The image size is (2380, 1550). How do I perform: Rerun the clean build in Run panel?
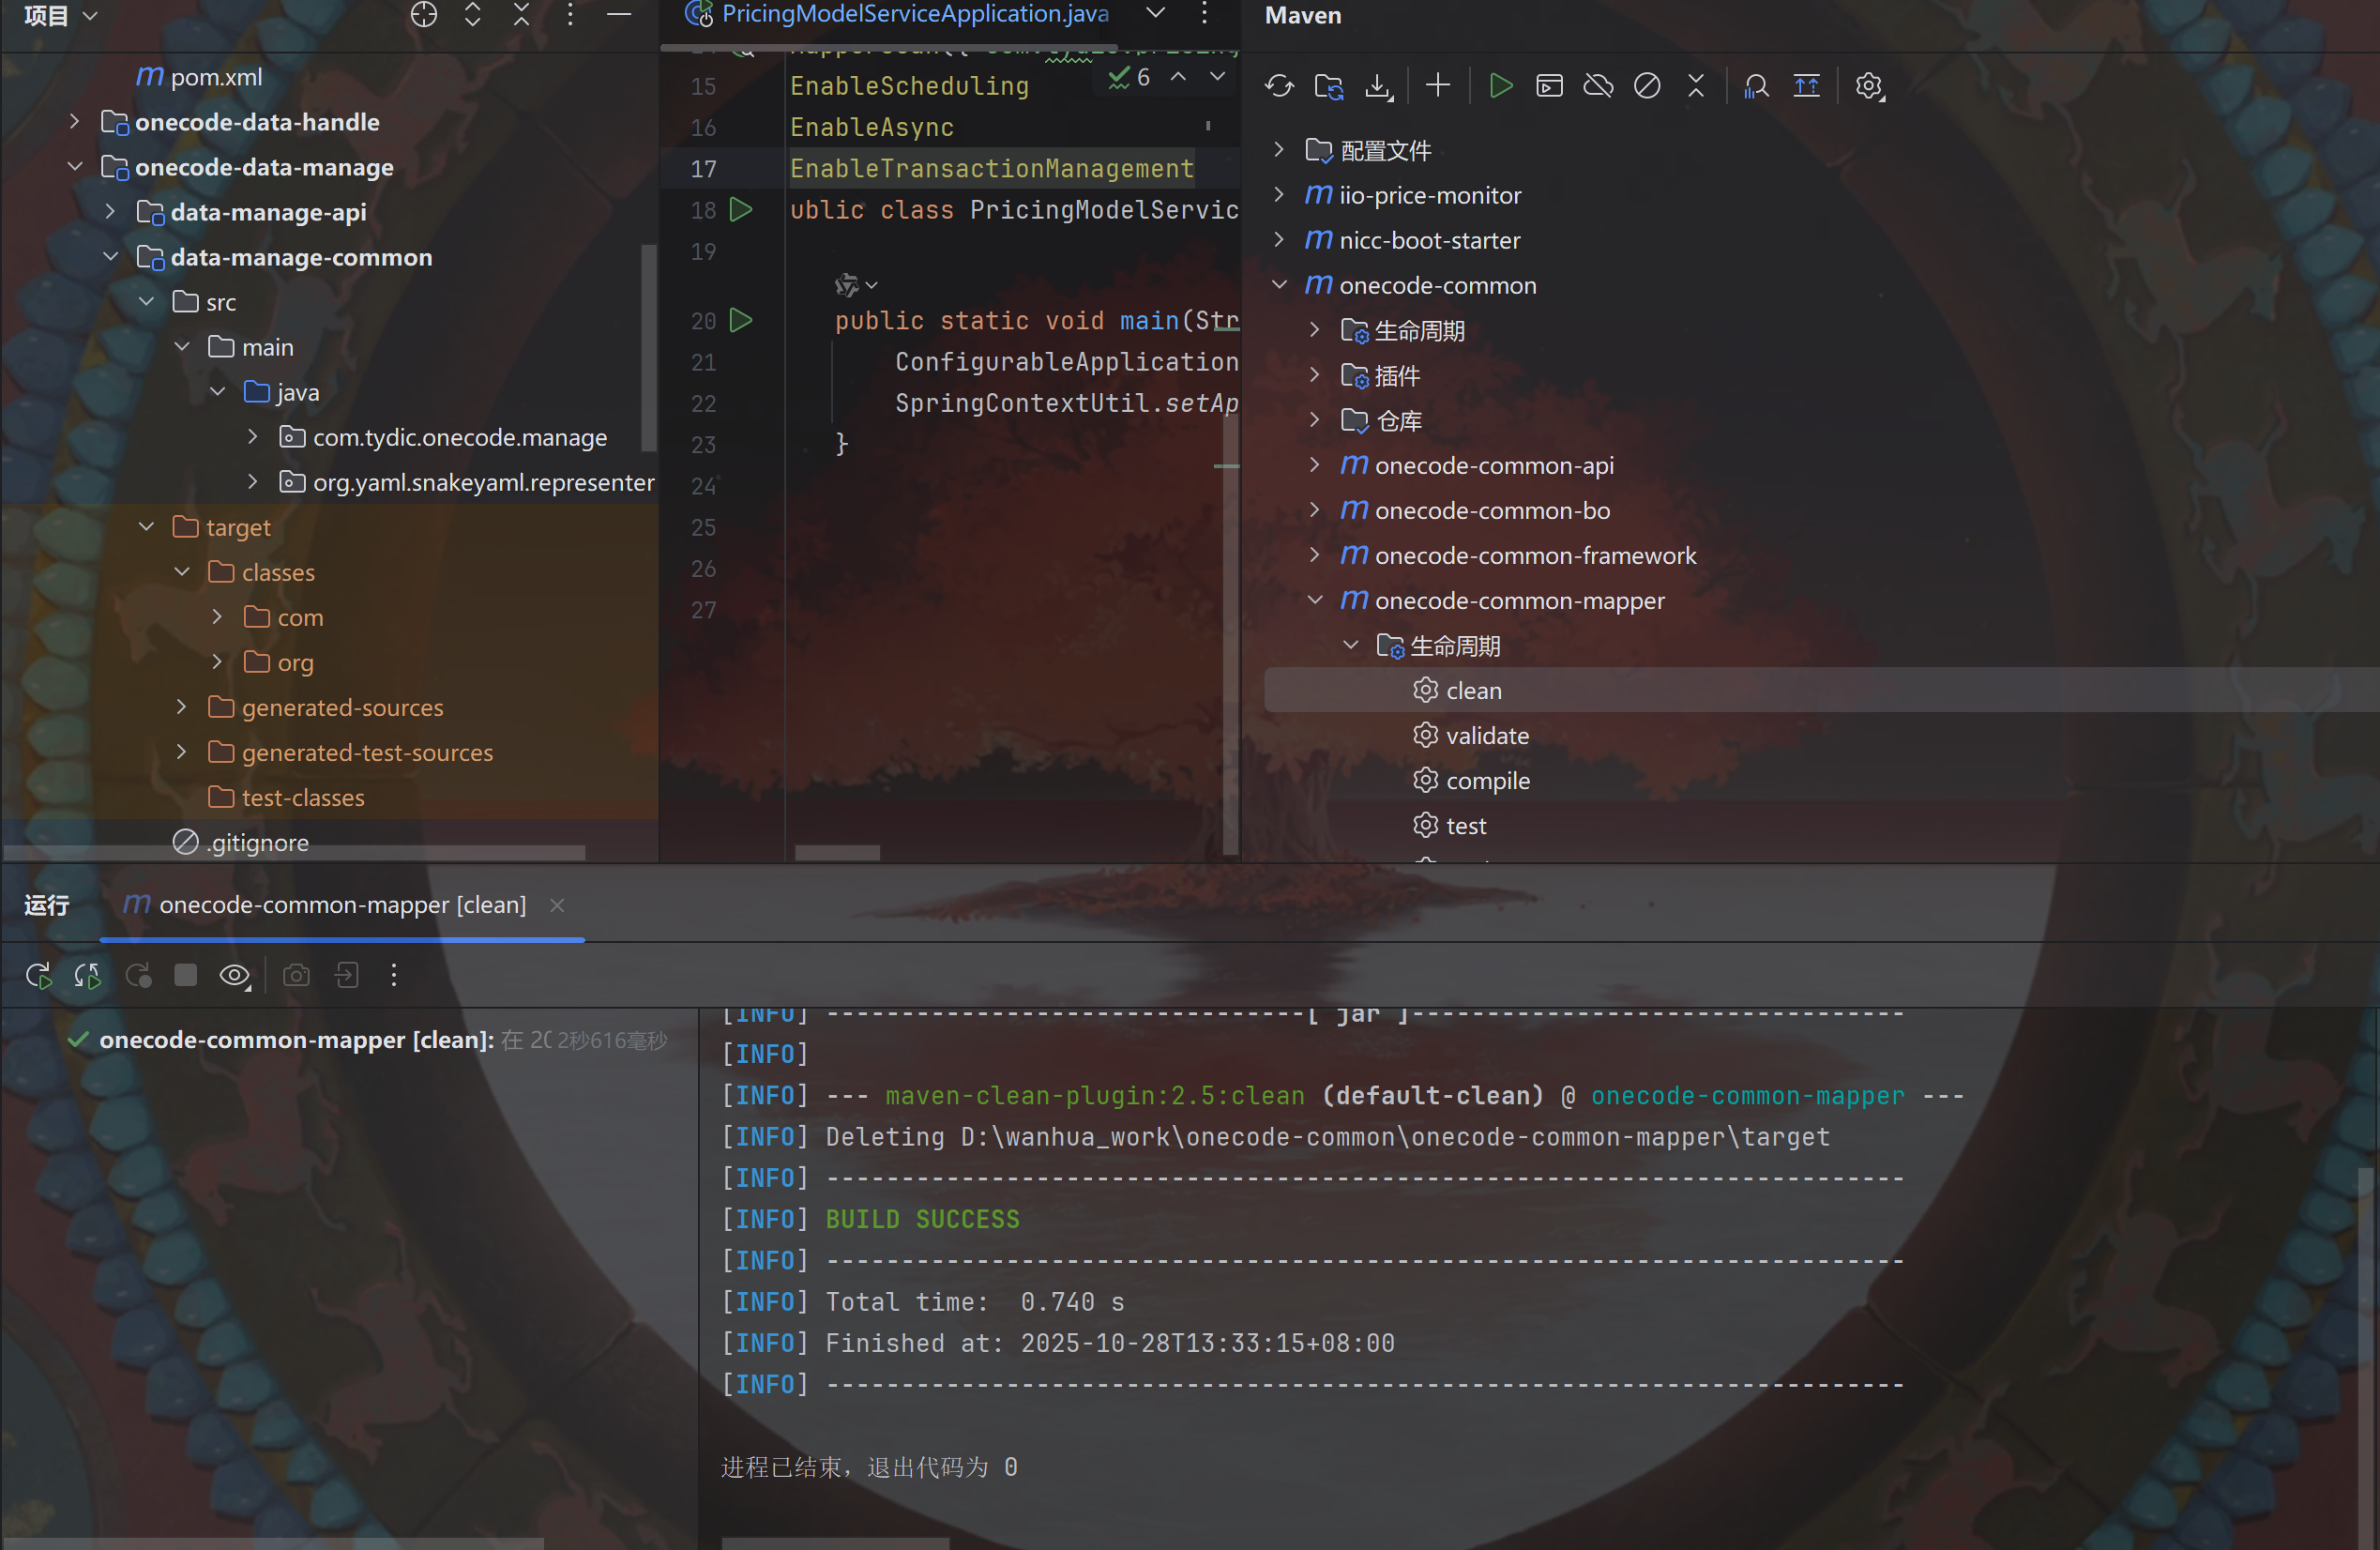(x=38, y=975)
